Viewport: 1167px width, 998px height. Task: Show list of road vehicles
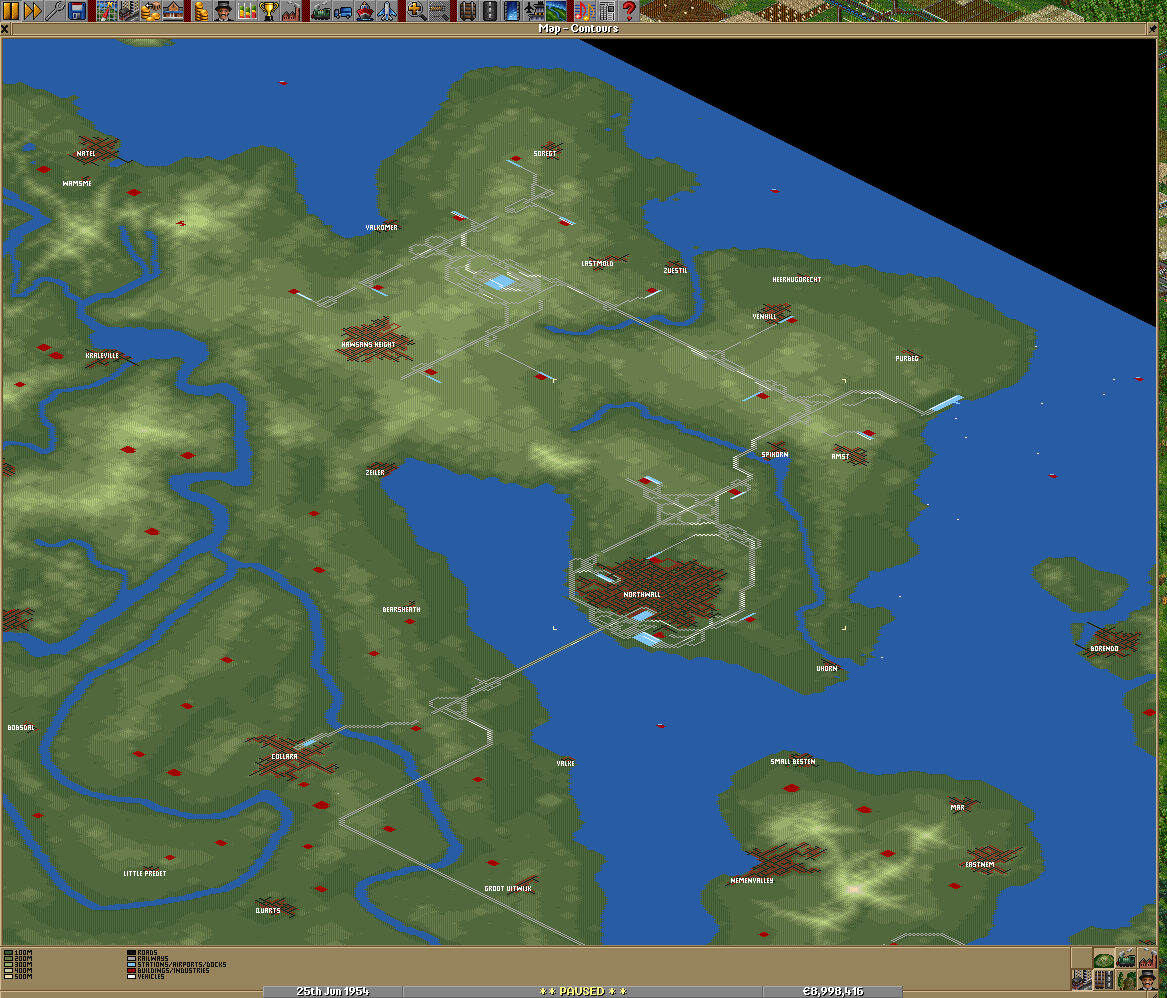(x=343, y=10)
